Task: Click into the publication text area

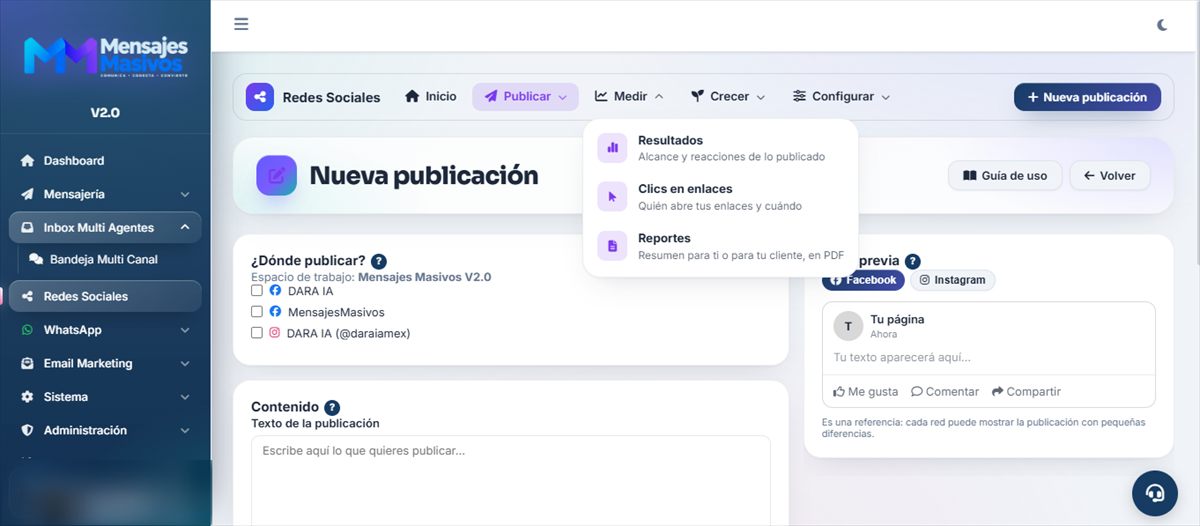Action: click(511, 480)
